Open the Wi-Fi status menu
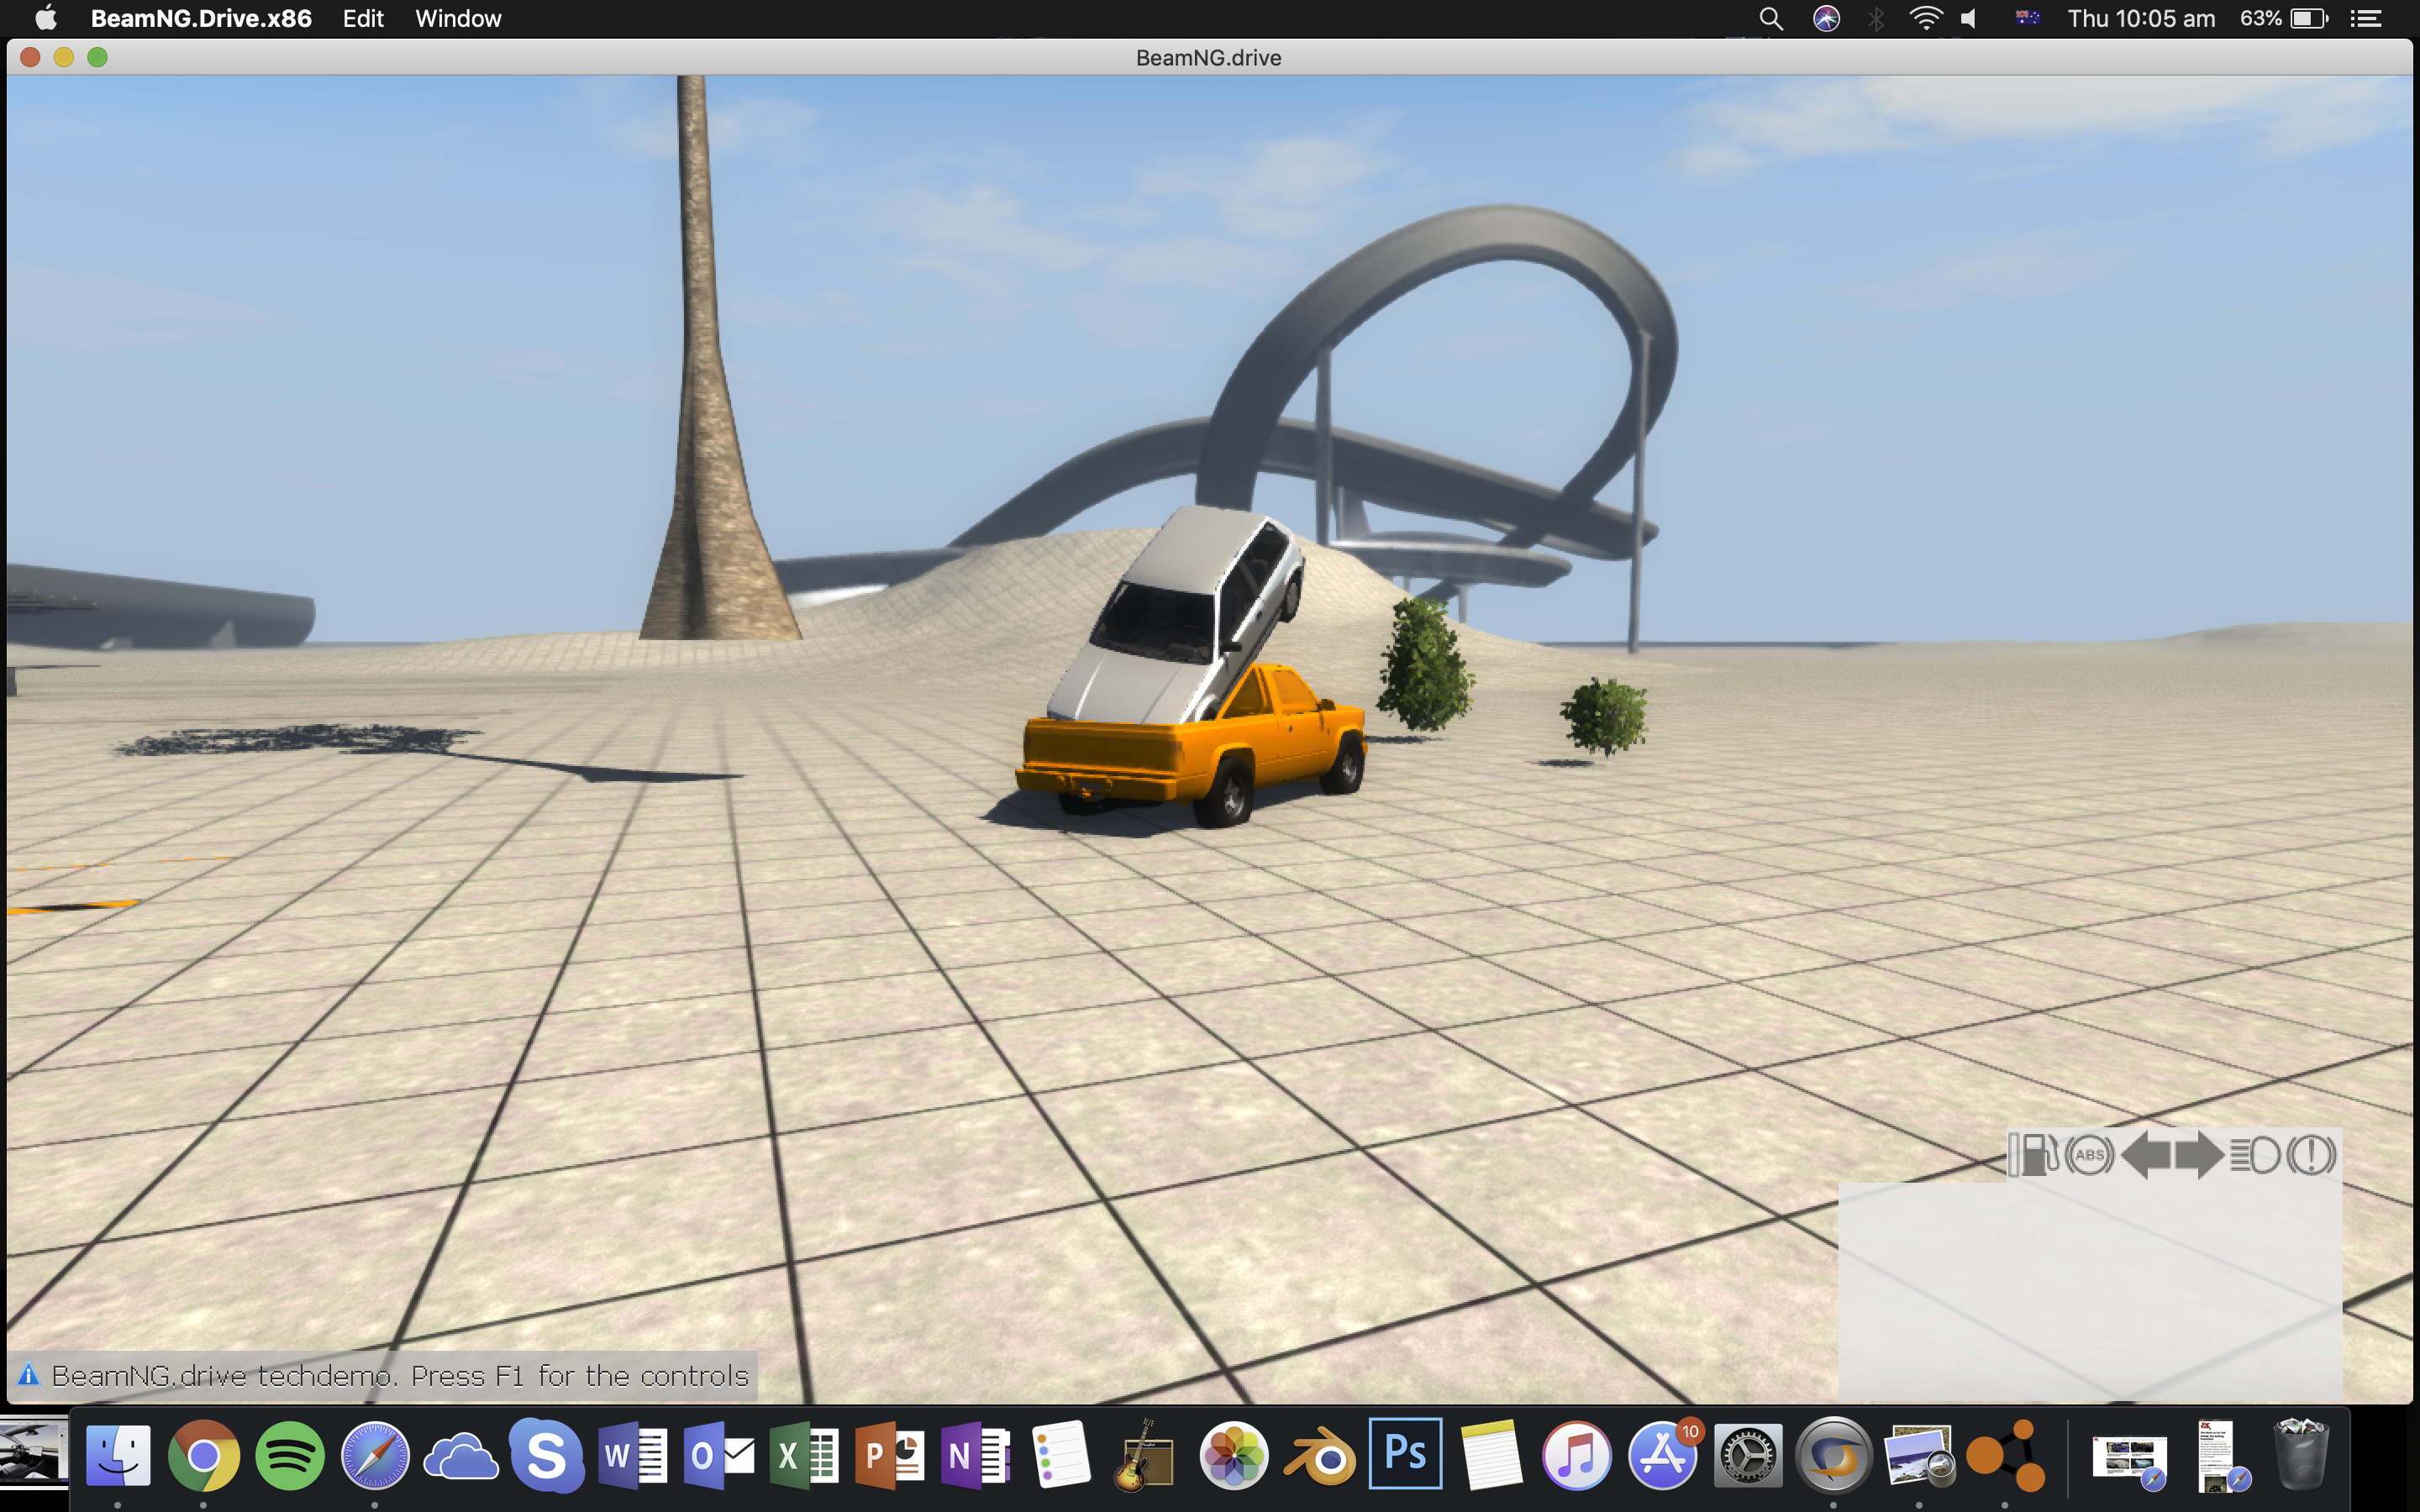 [1925, 18]
